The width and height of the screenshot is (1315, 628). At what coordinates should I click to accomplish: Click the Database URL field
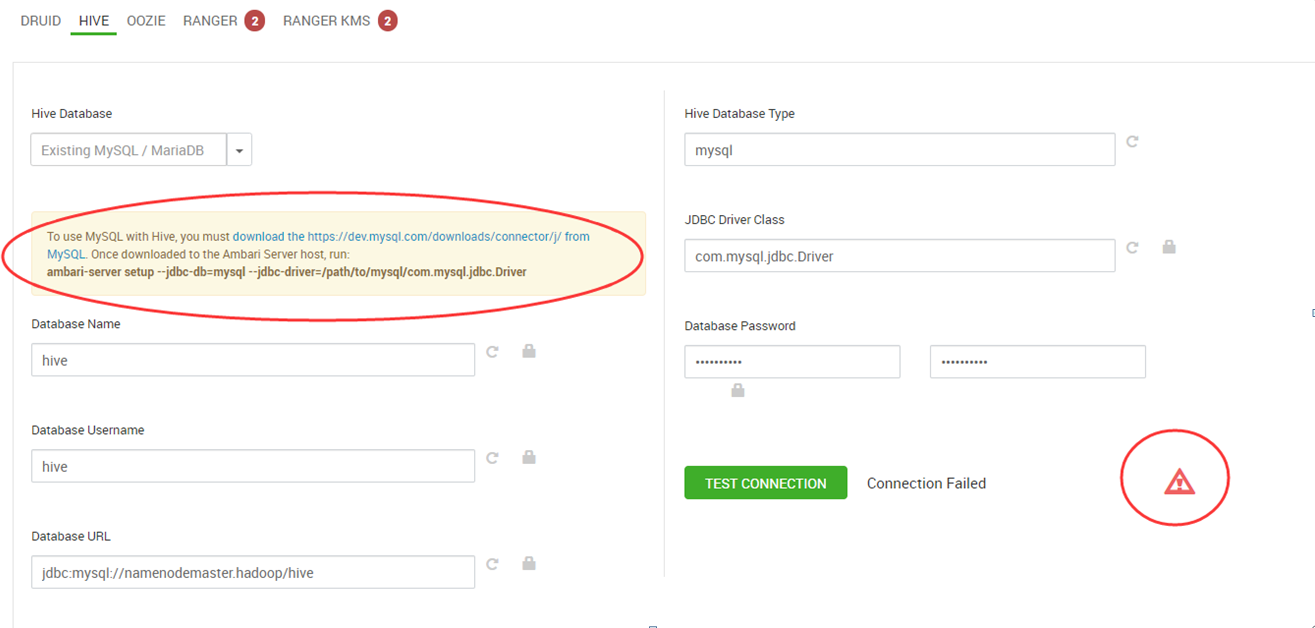tap(253, 572)
